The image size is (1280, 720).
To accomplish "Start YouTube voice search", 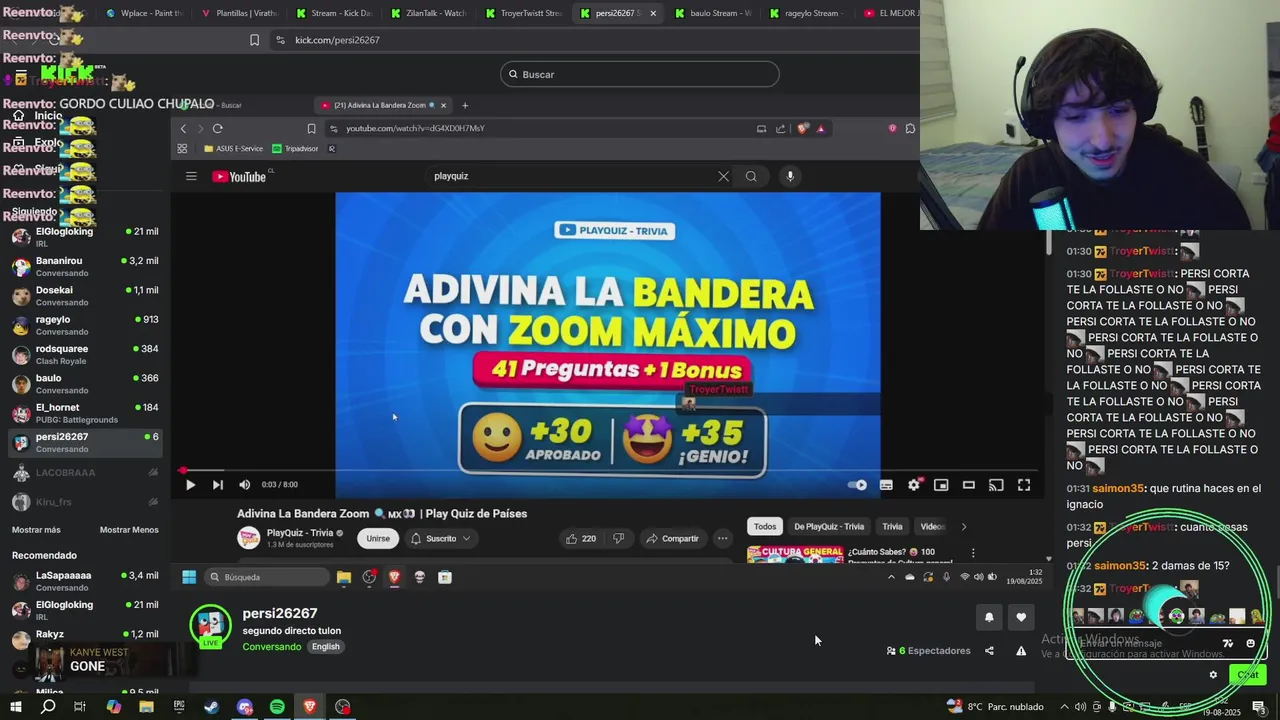I will (x=790, y=176).
